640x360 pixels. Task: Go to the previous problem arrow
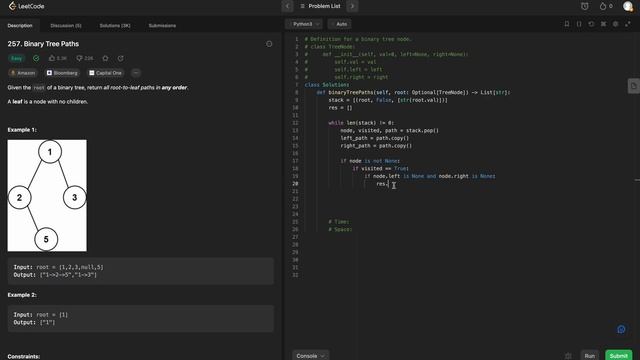click(x=287, y=6)
